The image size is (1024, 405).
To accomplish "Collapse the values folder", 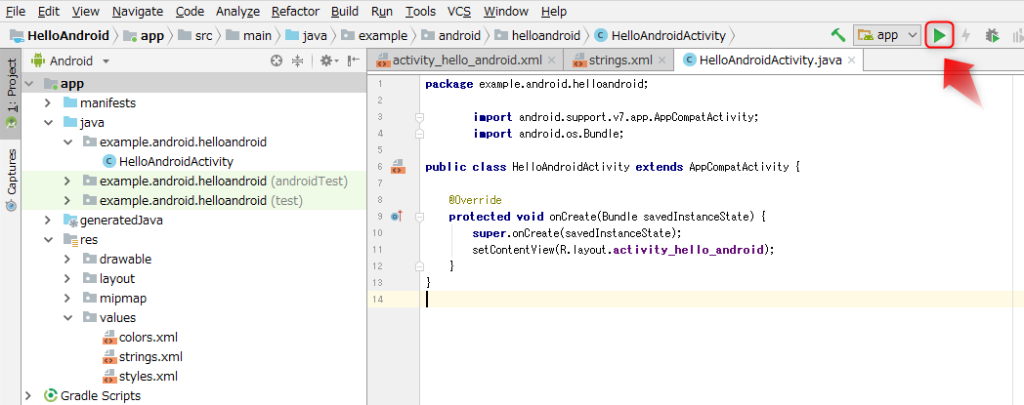I will point(67,318).
